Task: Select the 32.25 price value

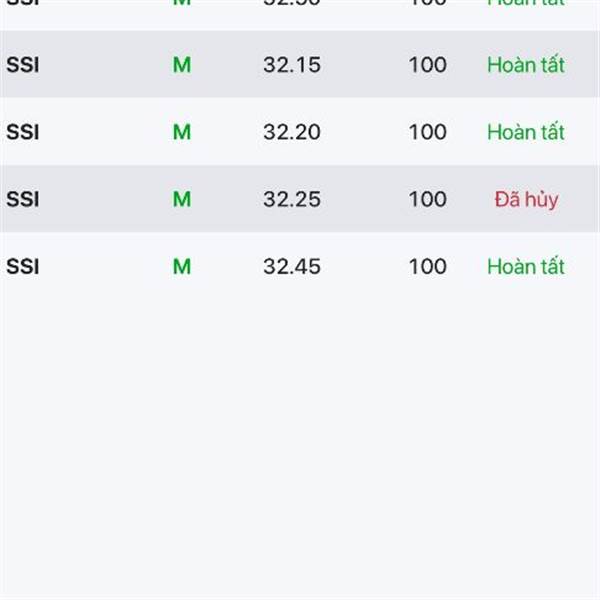Action: point(292,199)
